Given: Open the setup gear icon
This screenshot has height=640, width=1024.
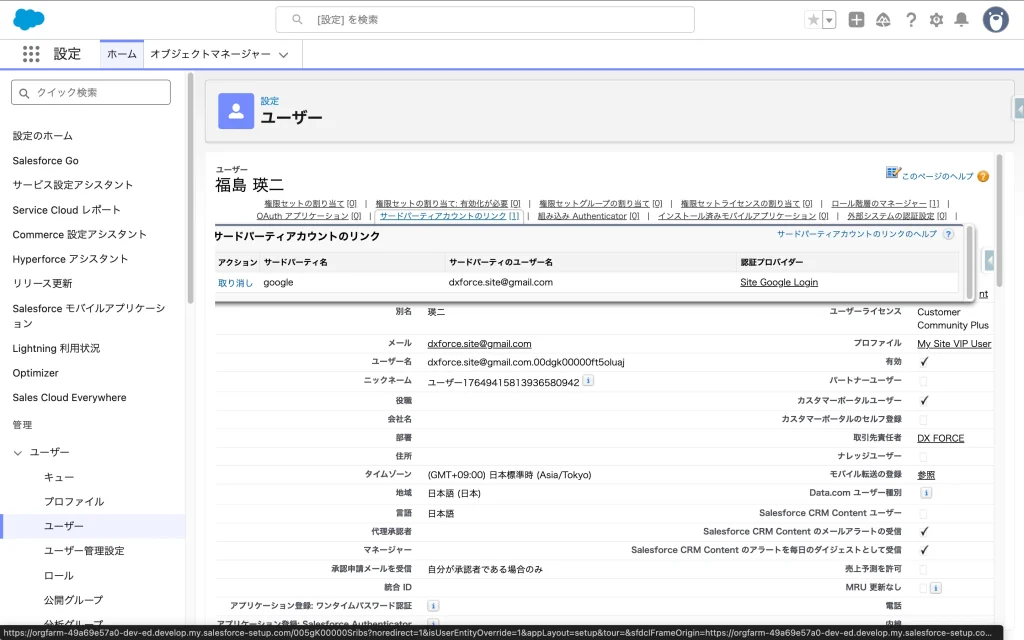Looking at the screenshot, I should (x=936, y=20).
